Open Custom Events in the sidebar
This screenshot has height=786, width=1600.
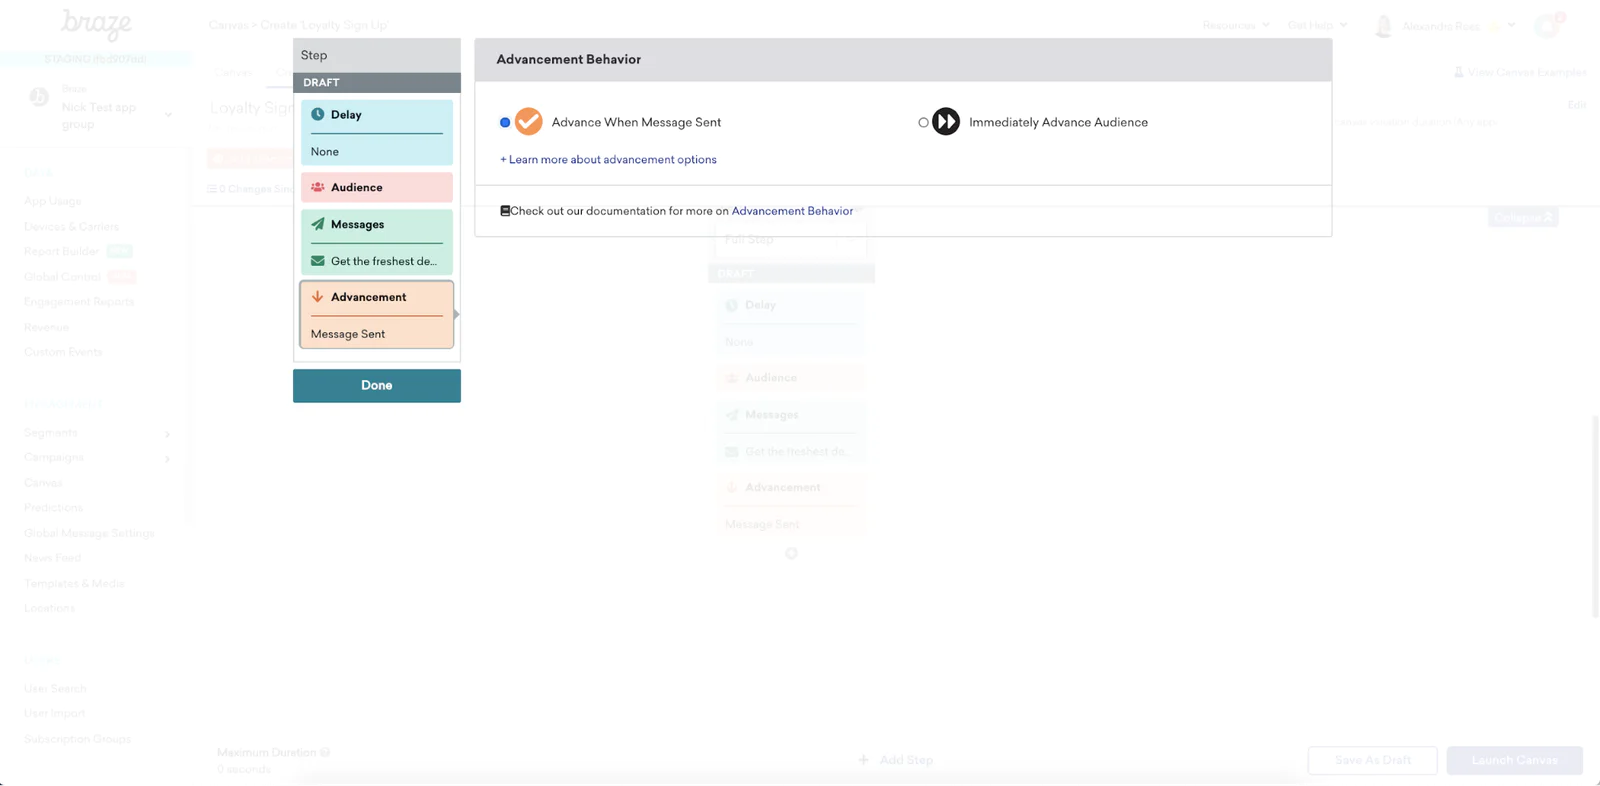63,352
